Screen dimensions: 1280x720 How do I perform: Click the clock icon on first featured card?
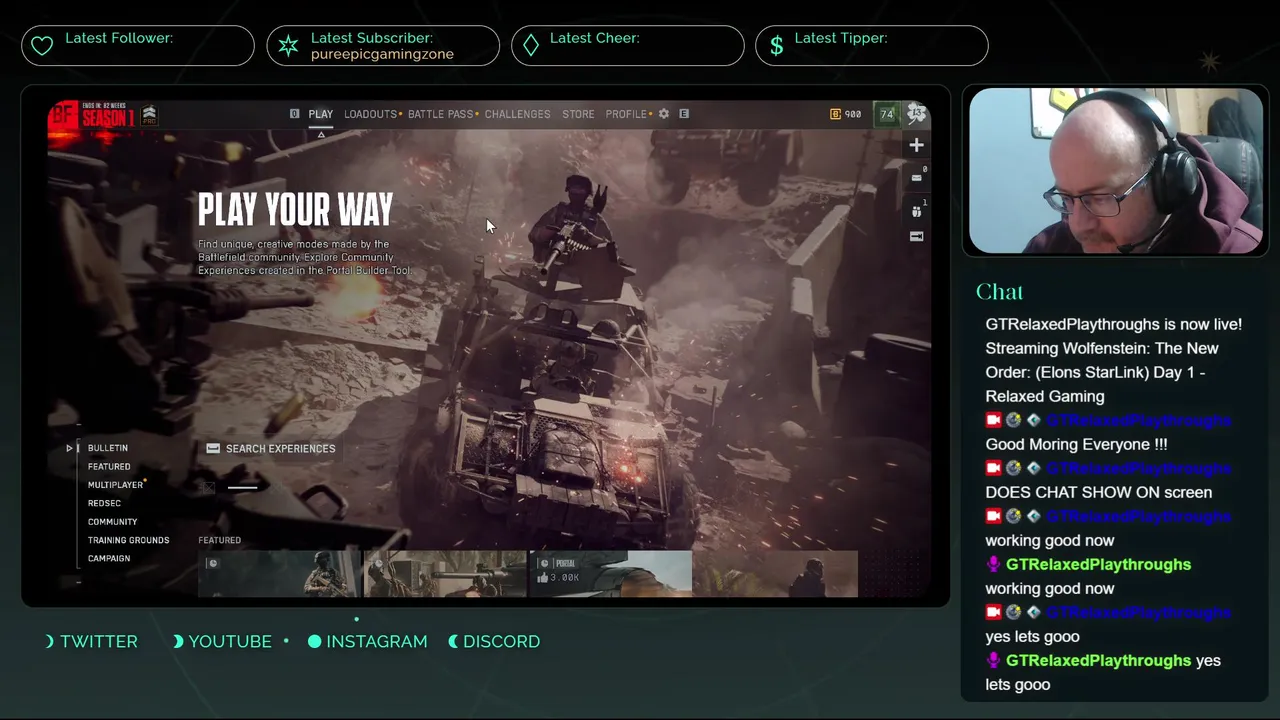pyautogui.click(x=212, y=563)
